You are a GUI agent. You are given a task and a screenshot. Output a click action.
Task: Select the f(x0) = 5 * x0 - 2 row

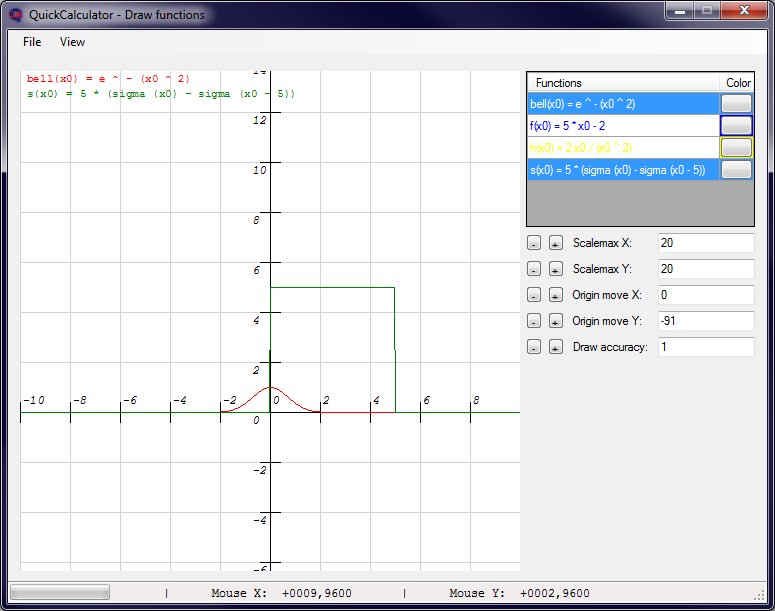point(623,126)
